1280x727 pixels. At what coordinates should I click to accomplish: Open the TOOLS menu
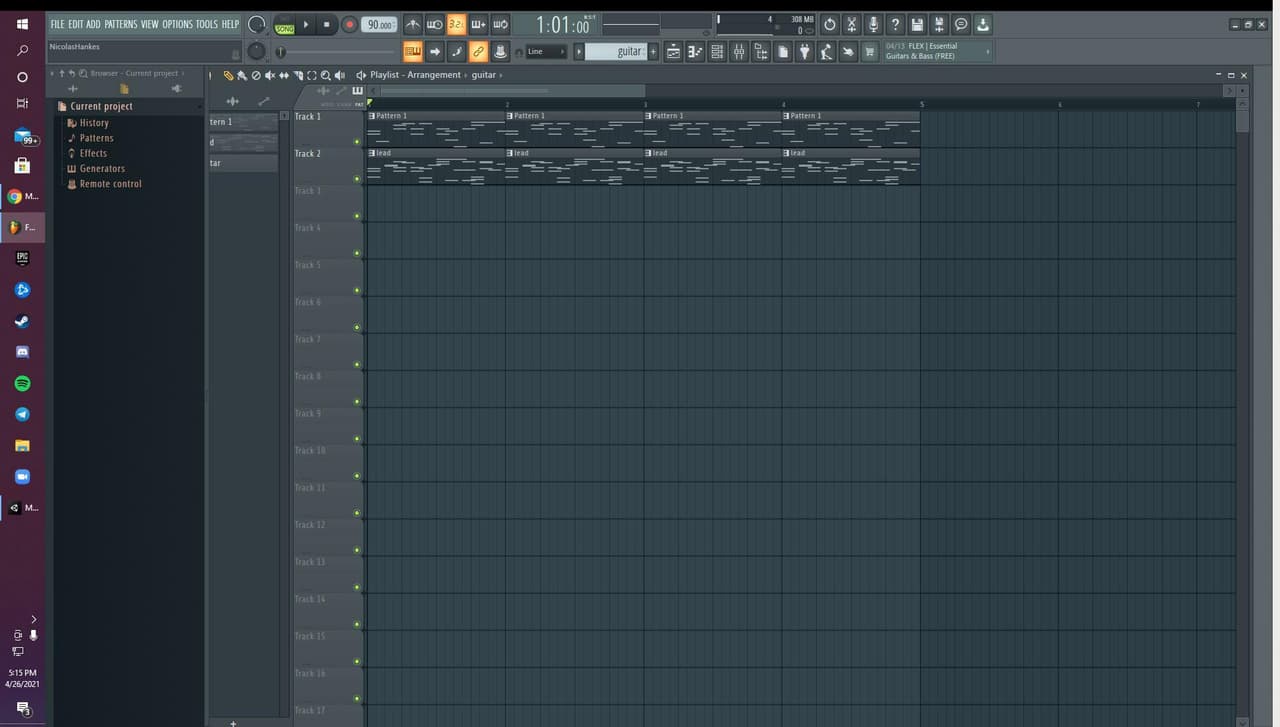point(207,24)
